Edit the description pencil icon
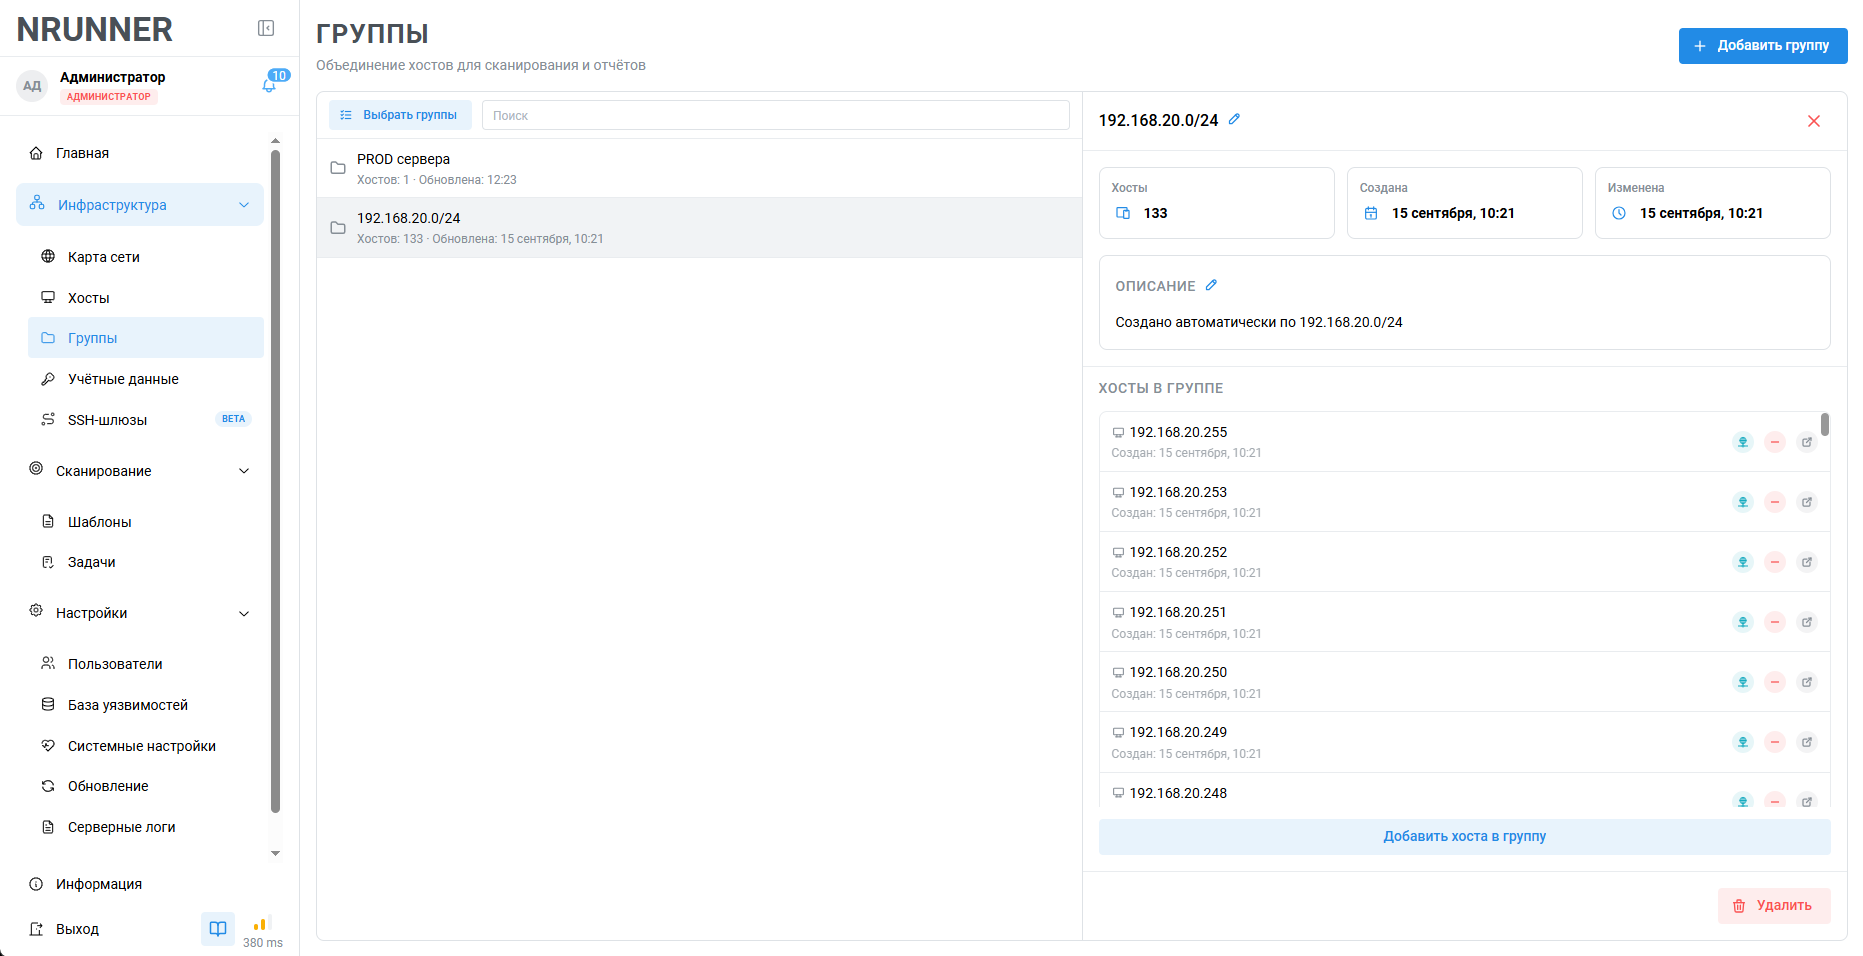 tap(1211, 285)
